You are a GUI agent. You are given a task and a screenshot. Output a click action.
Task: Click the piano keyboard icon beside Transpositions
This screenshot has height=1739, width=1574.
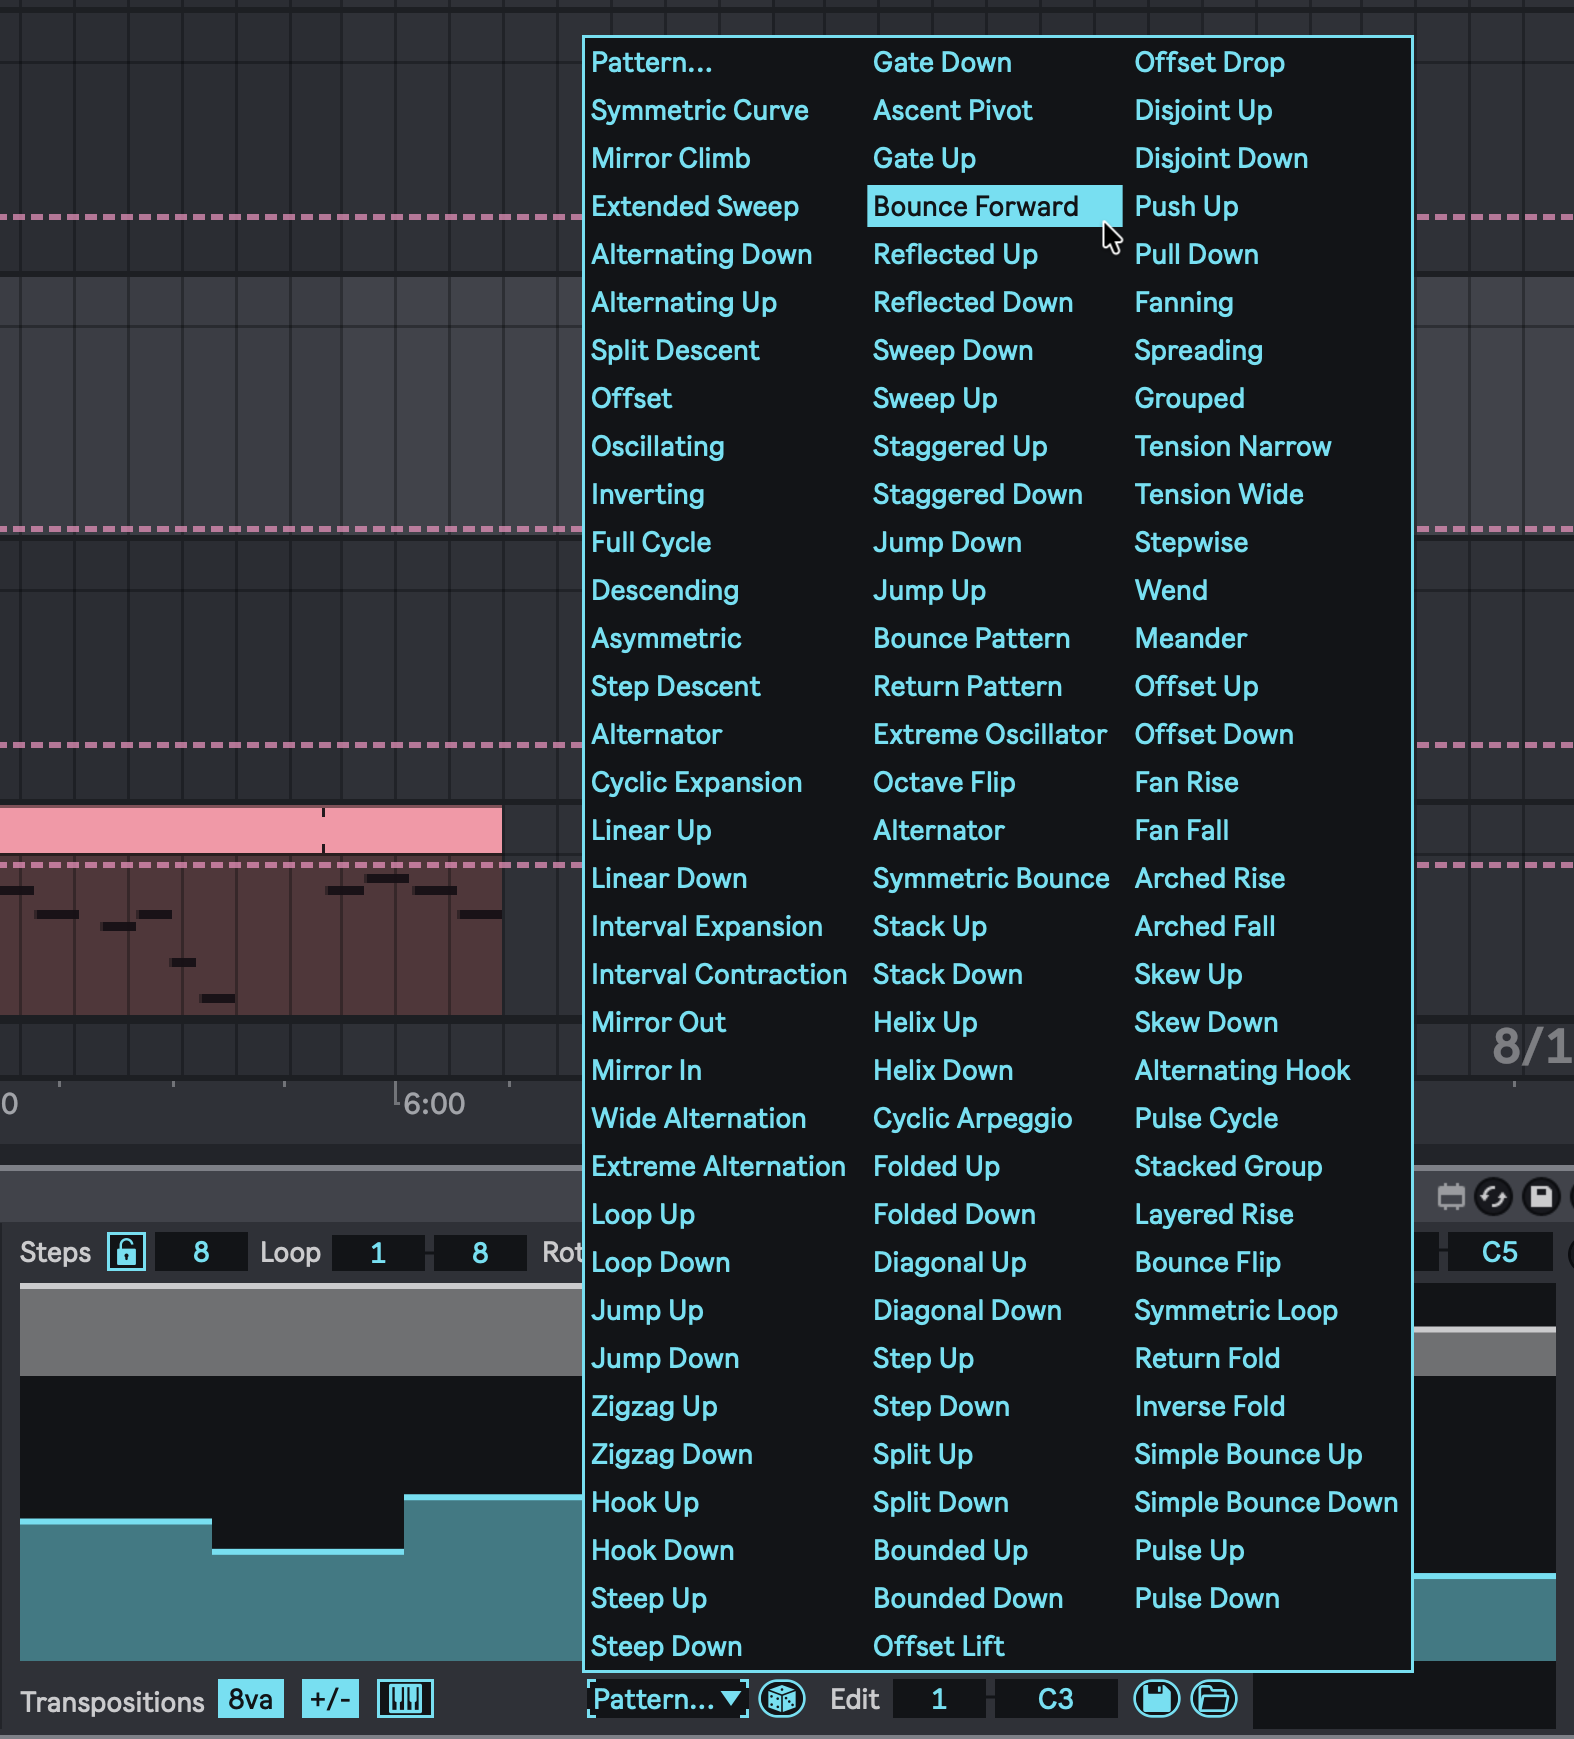click(x=405, y=1699)
